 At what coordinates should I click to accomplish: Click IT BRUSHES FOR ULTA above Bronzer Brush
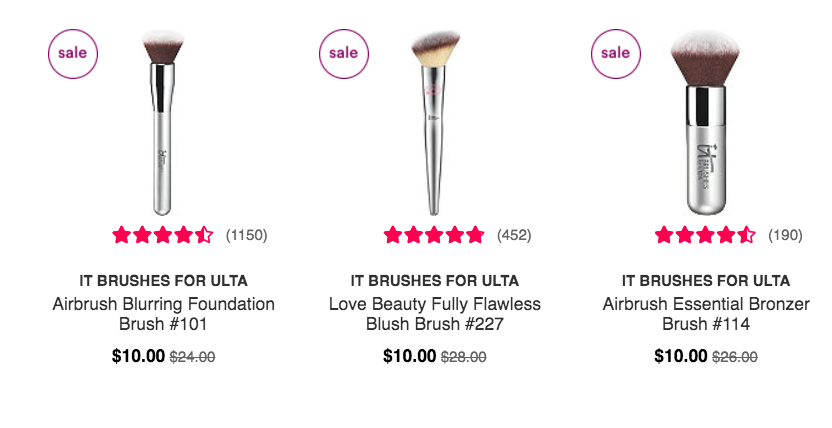click(x=706, y=280)
